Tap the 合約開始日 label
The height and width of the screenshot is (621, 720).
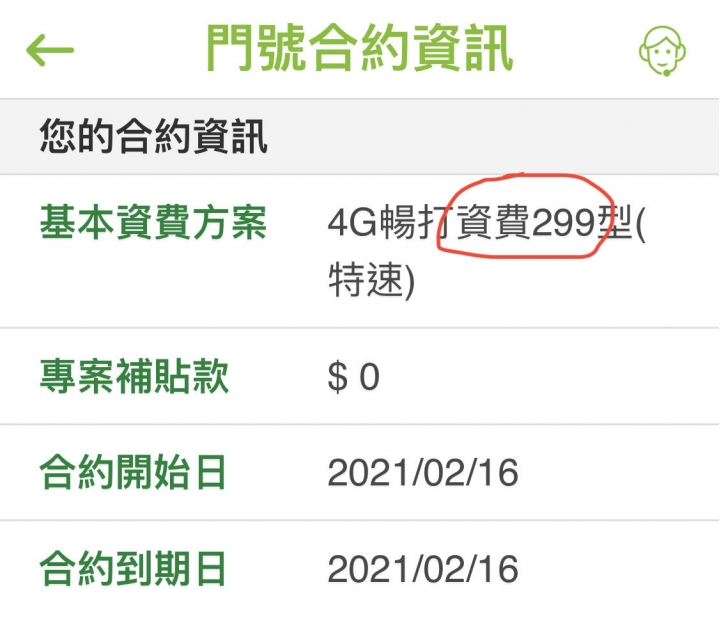133,472
